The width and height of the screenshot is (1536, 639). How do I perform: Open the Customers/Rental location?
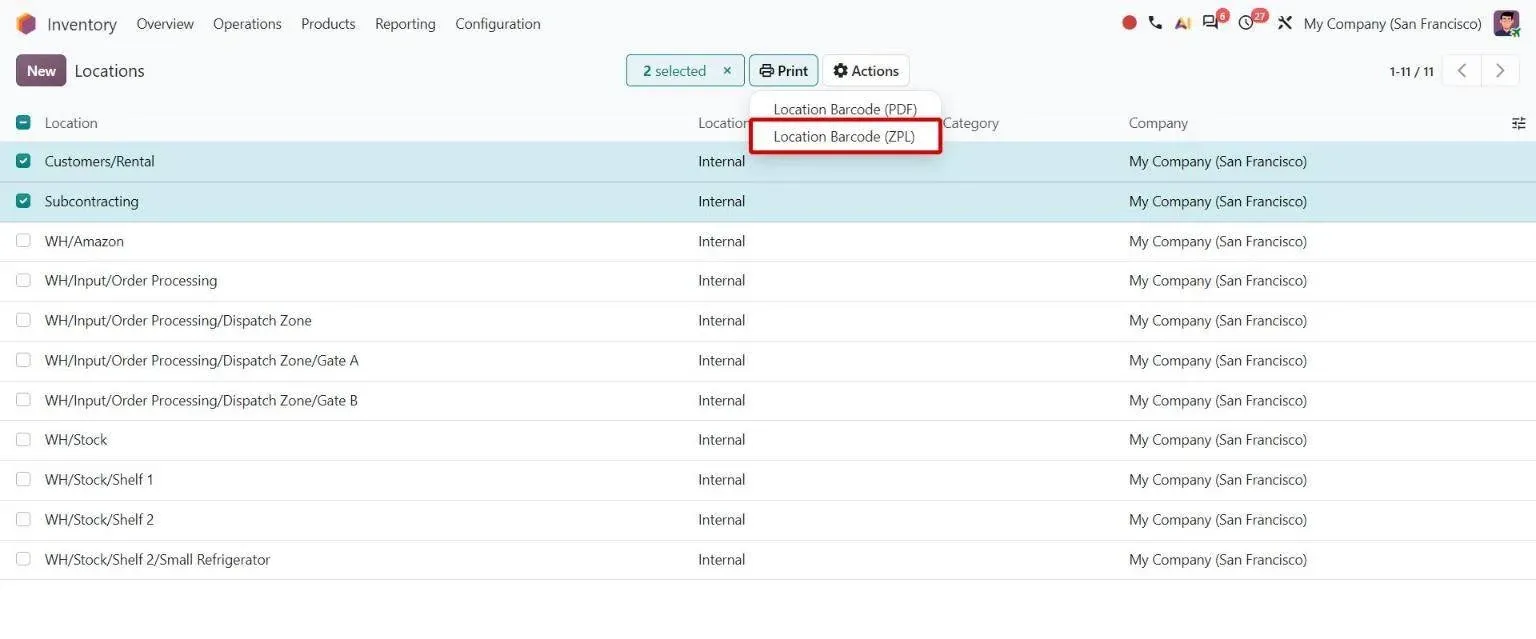[x=100, y=161]
